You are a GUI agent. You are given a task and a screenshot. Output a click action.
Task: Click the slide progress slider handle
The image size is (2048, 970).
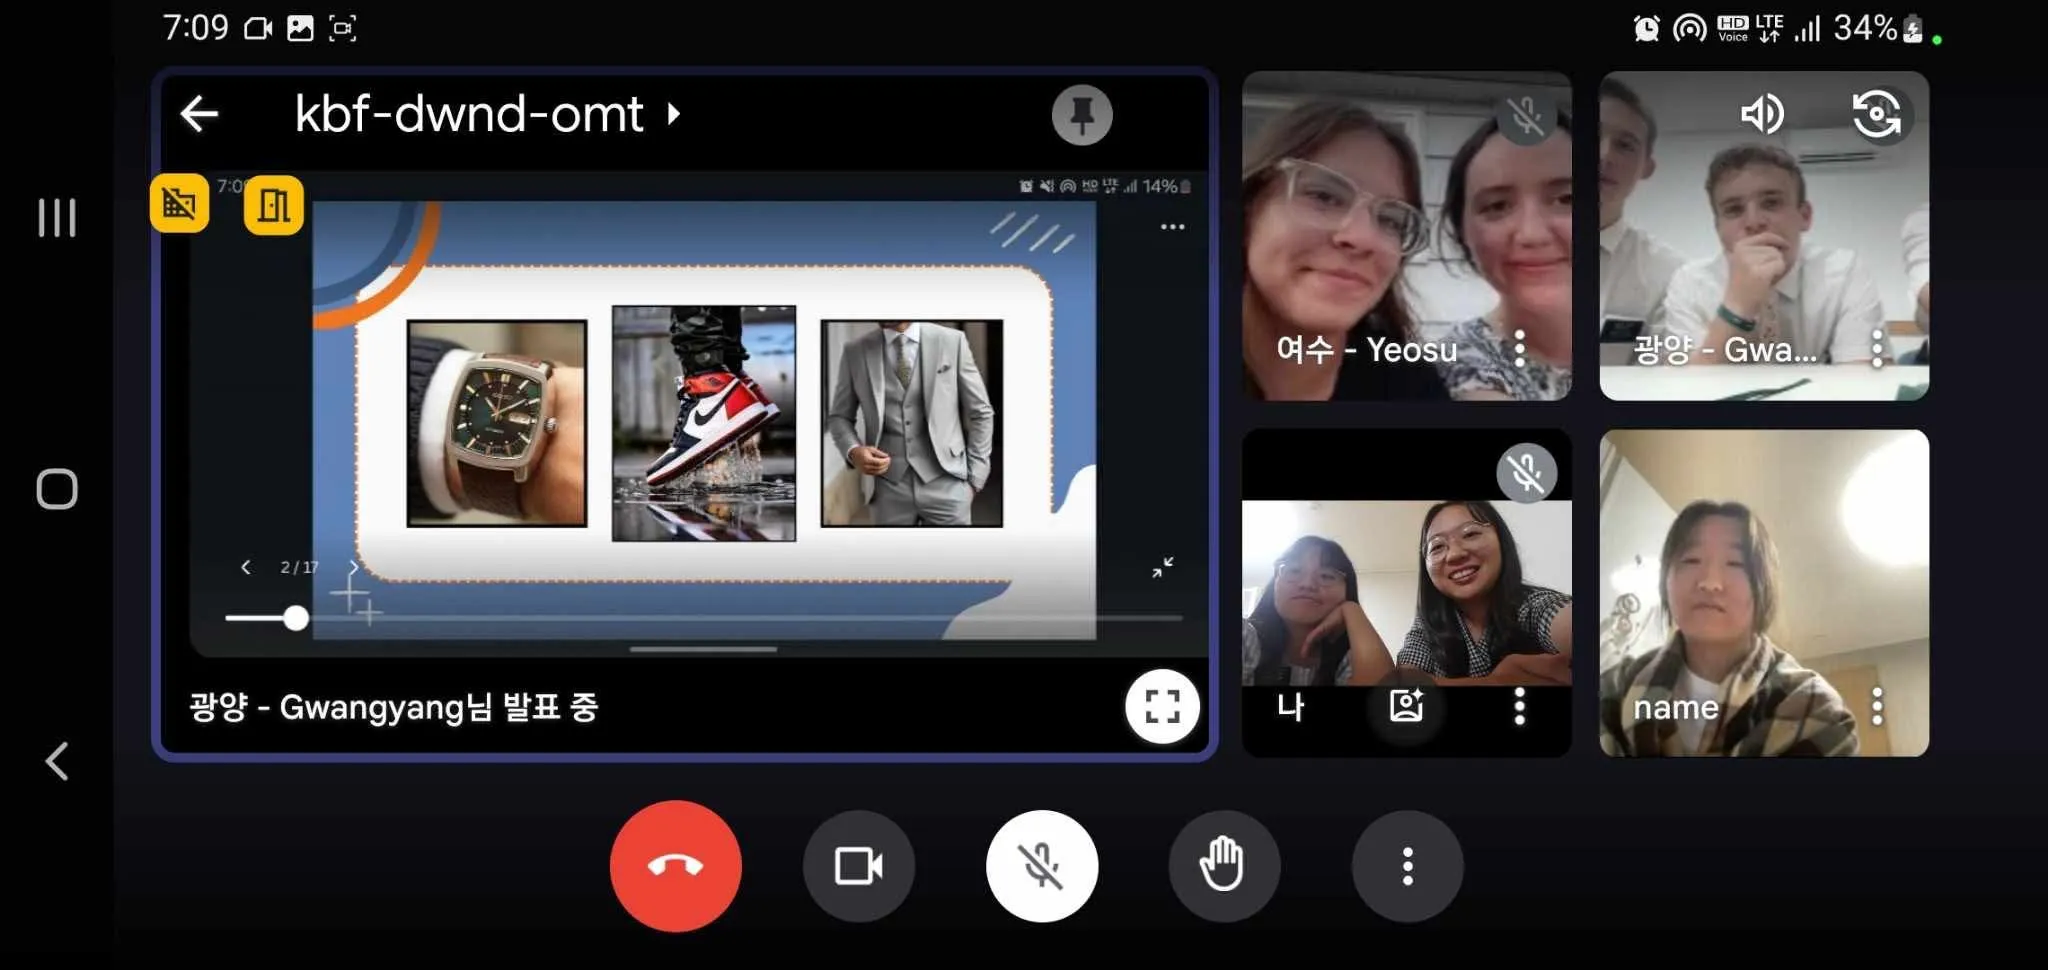(295, 618)
